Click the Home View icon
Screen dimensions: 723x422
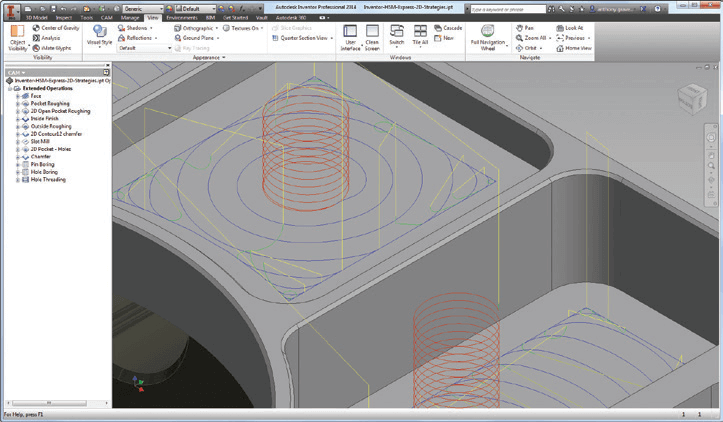coord(560,48)
